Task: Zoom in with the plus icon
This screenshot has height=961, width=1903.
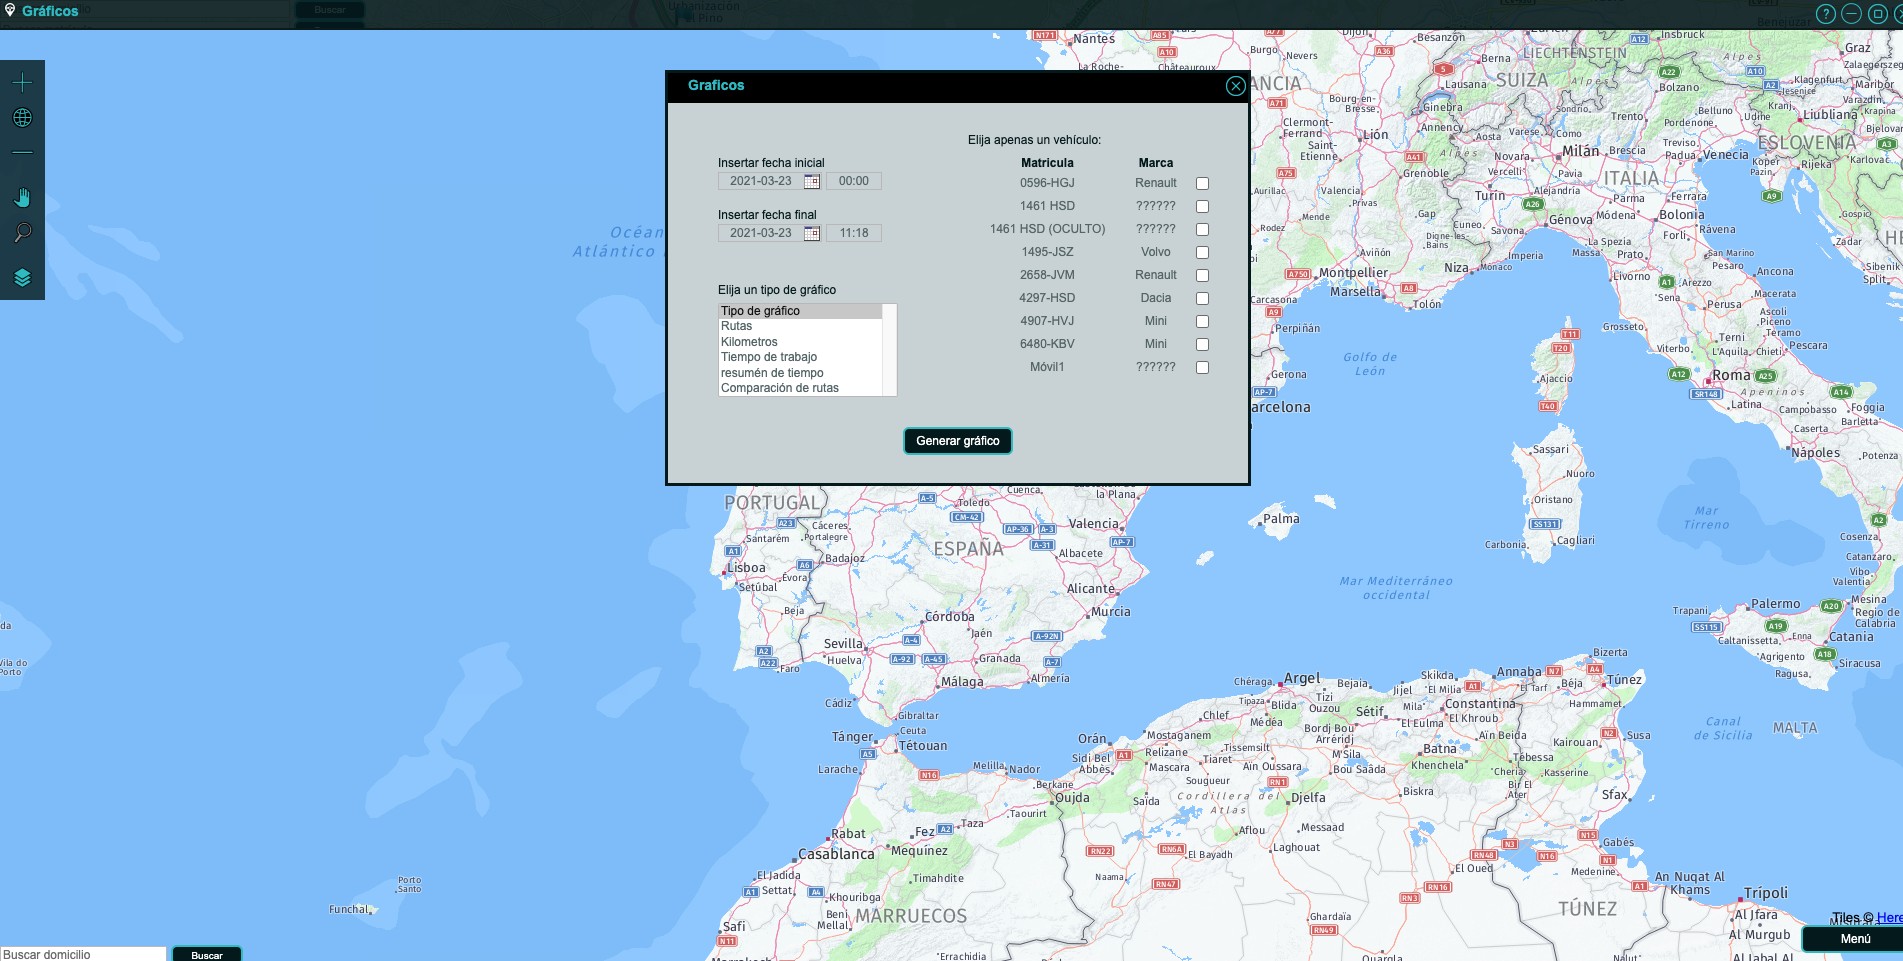Action: 22,82
